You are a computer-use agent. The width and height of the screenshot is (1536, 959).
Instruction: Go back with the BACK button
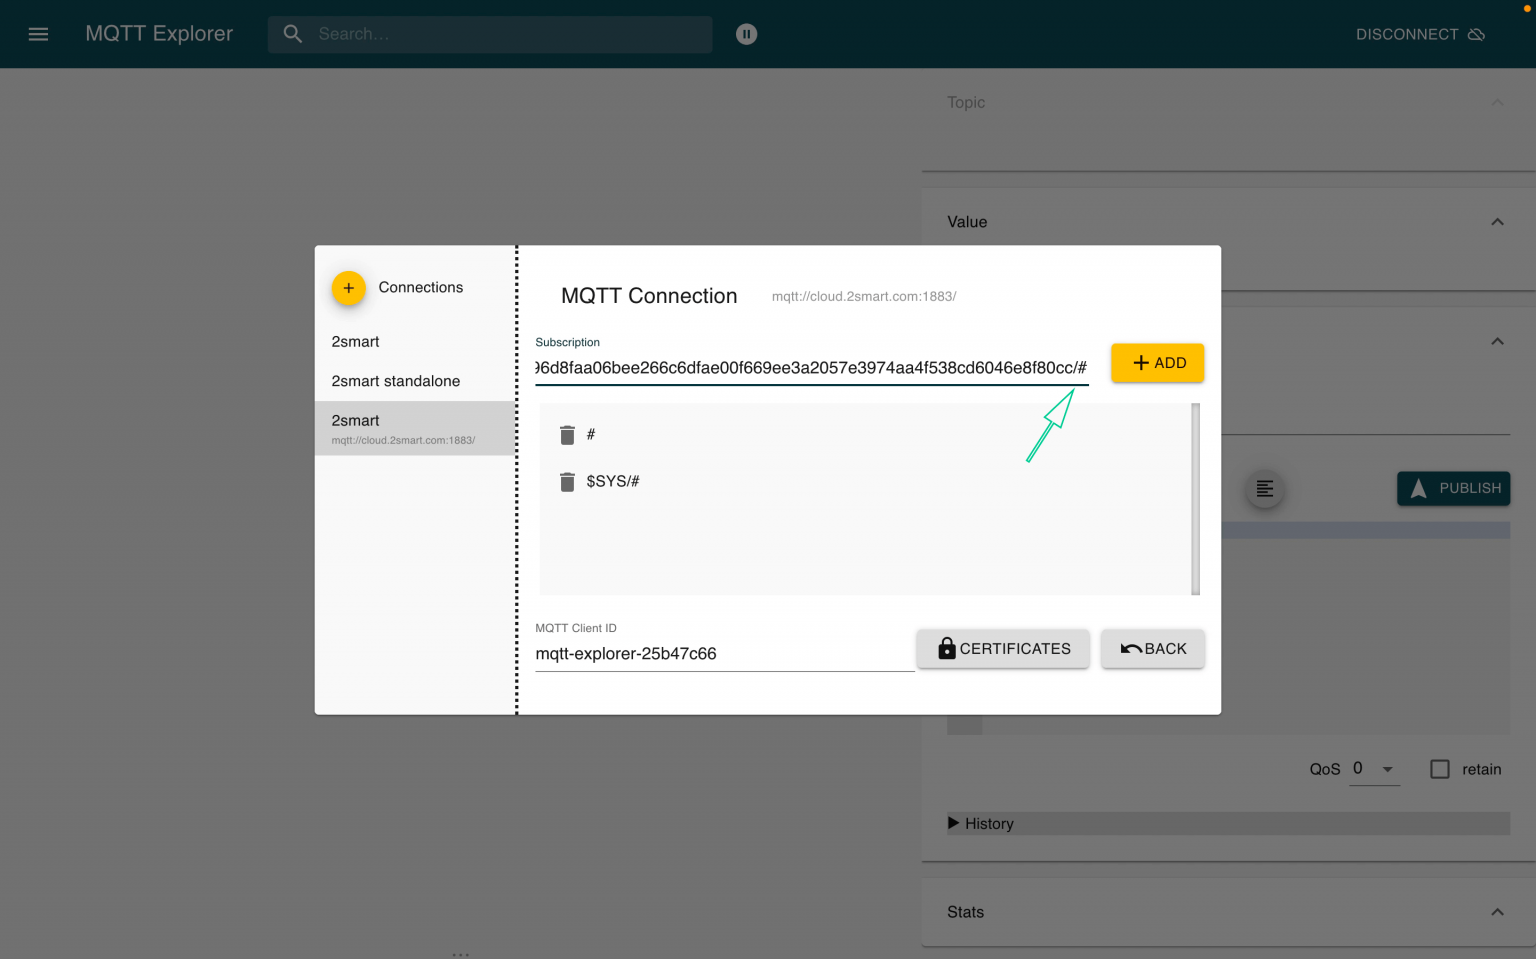[x=1153, y=649]
